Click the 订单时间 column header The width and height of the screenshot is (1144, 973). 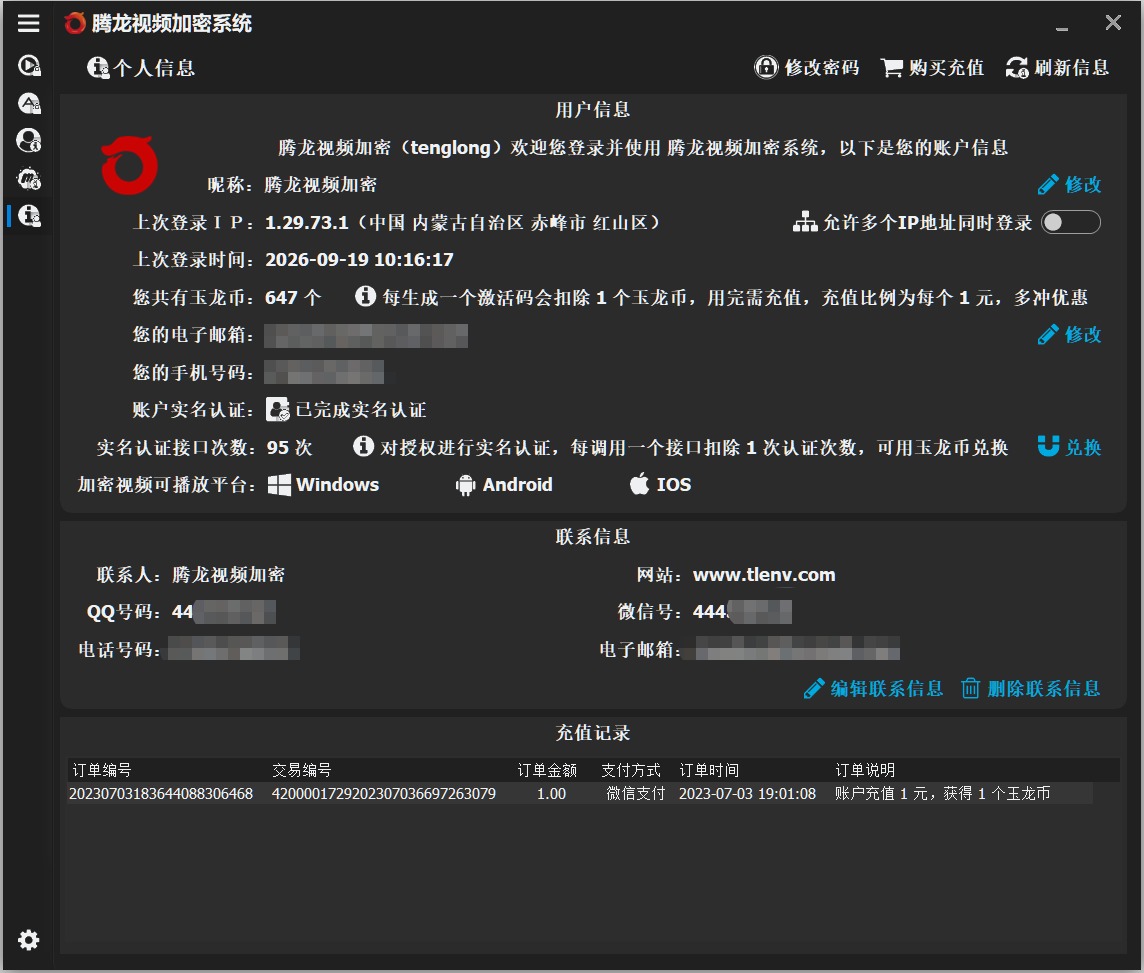click(708, 770)
